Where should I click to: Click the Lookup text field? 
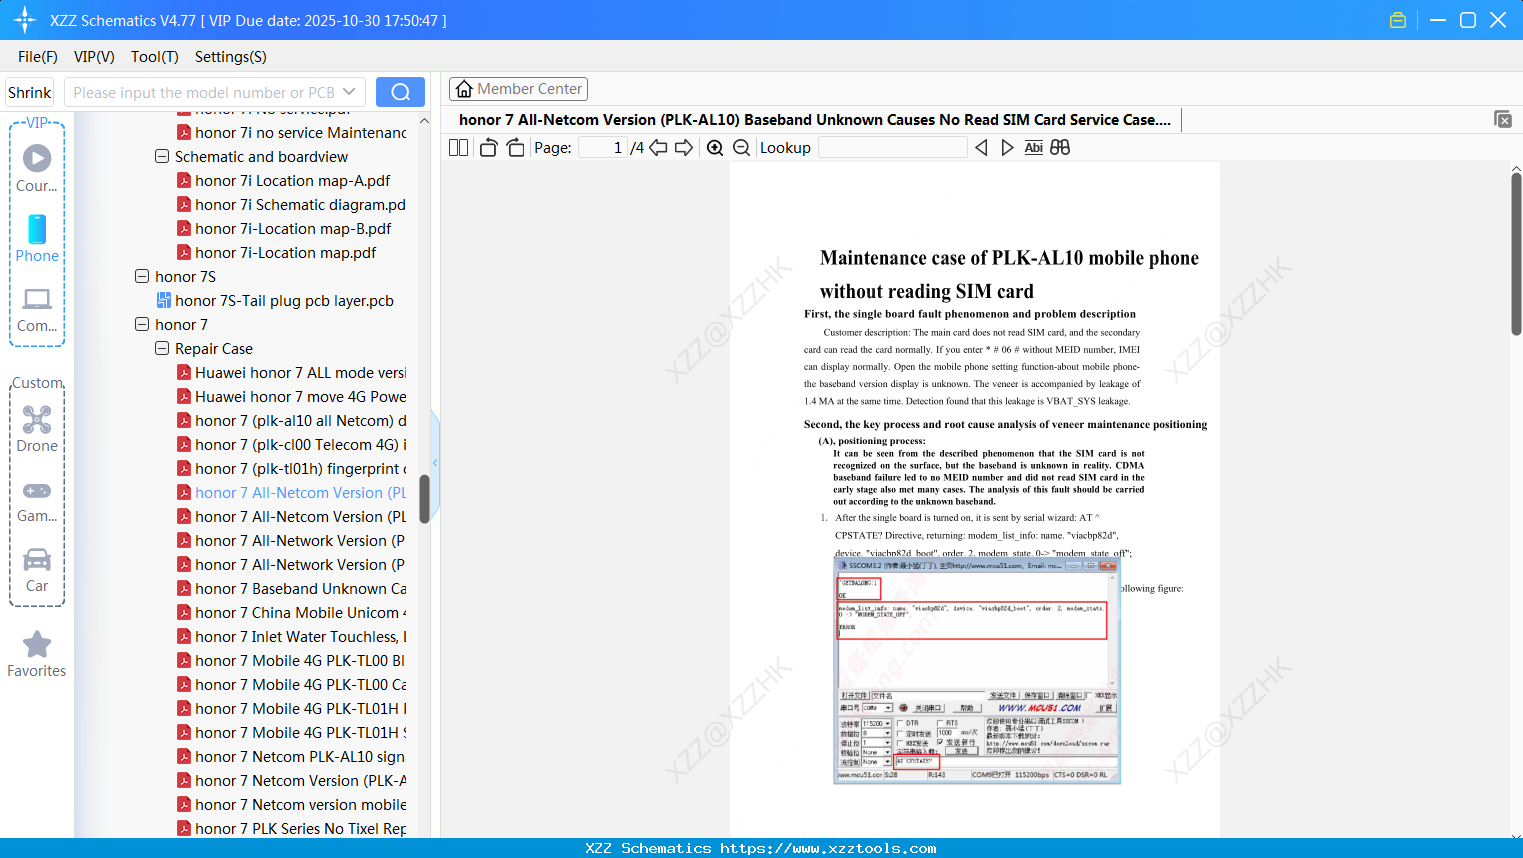click(x=892, y=148)
